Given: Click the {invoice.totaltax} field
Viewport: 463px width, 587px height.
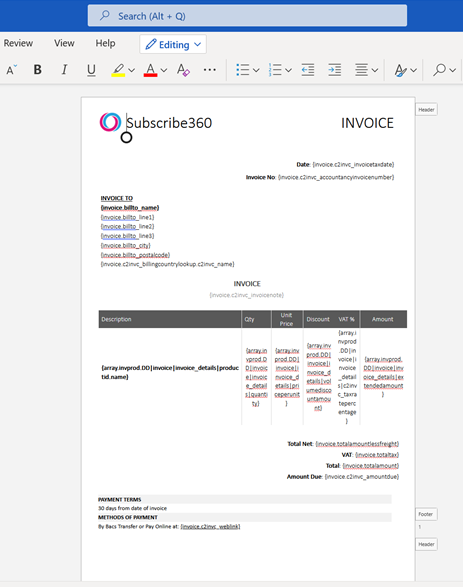Looking at the screenshot, I should coord(377,454).
